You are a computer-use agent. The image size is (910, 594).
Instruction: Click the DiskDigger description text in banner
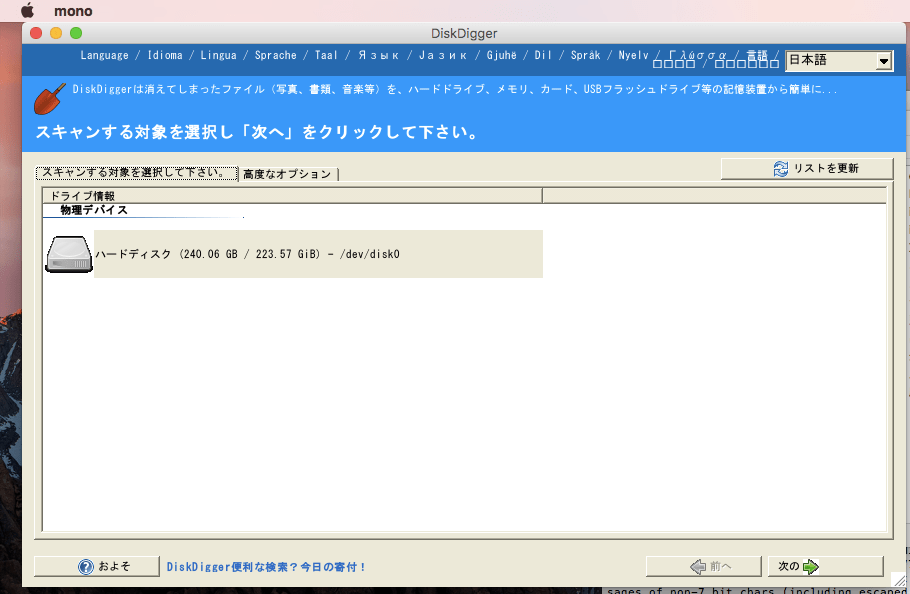(454, 89)
